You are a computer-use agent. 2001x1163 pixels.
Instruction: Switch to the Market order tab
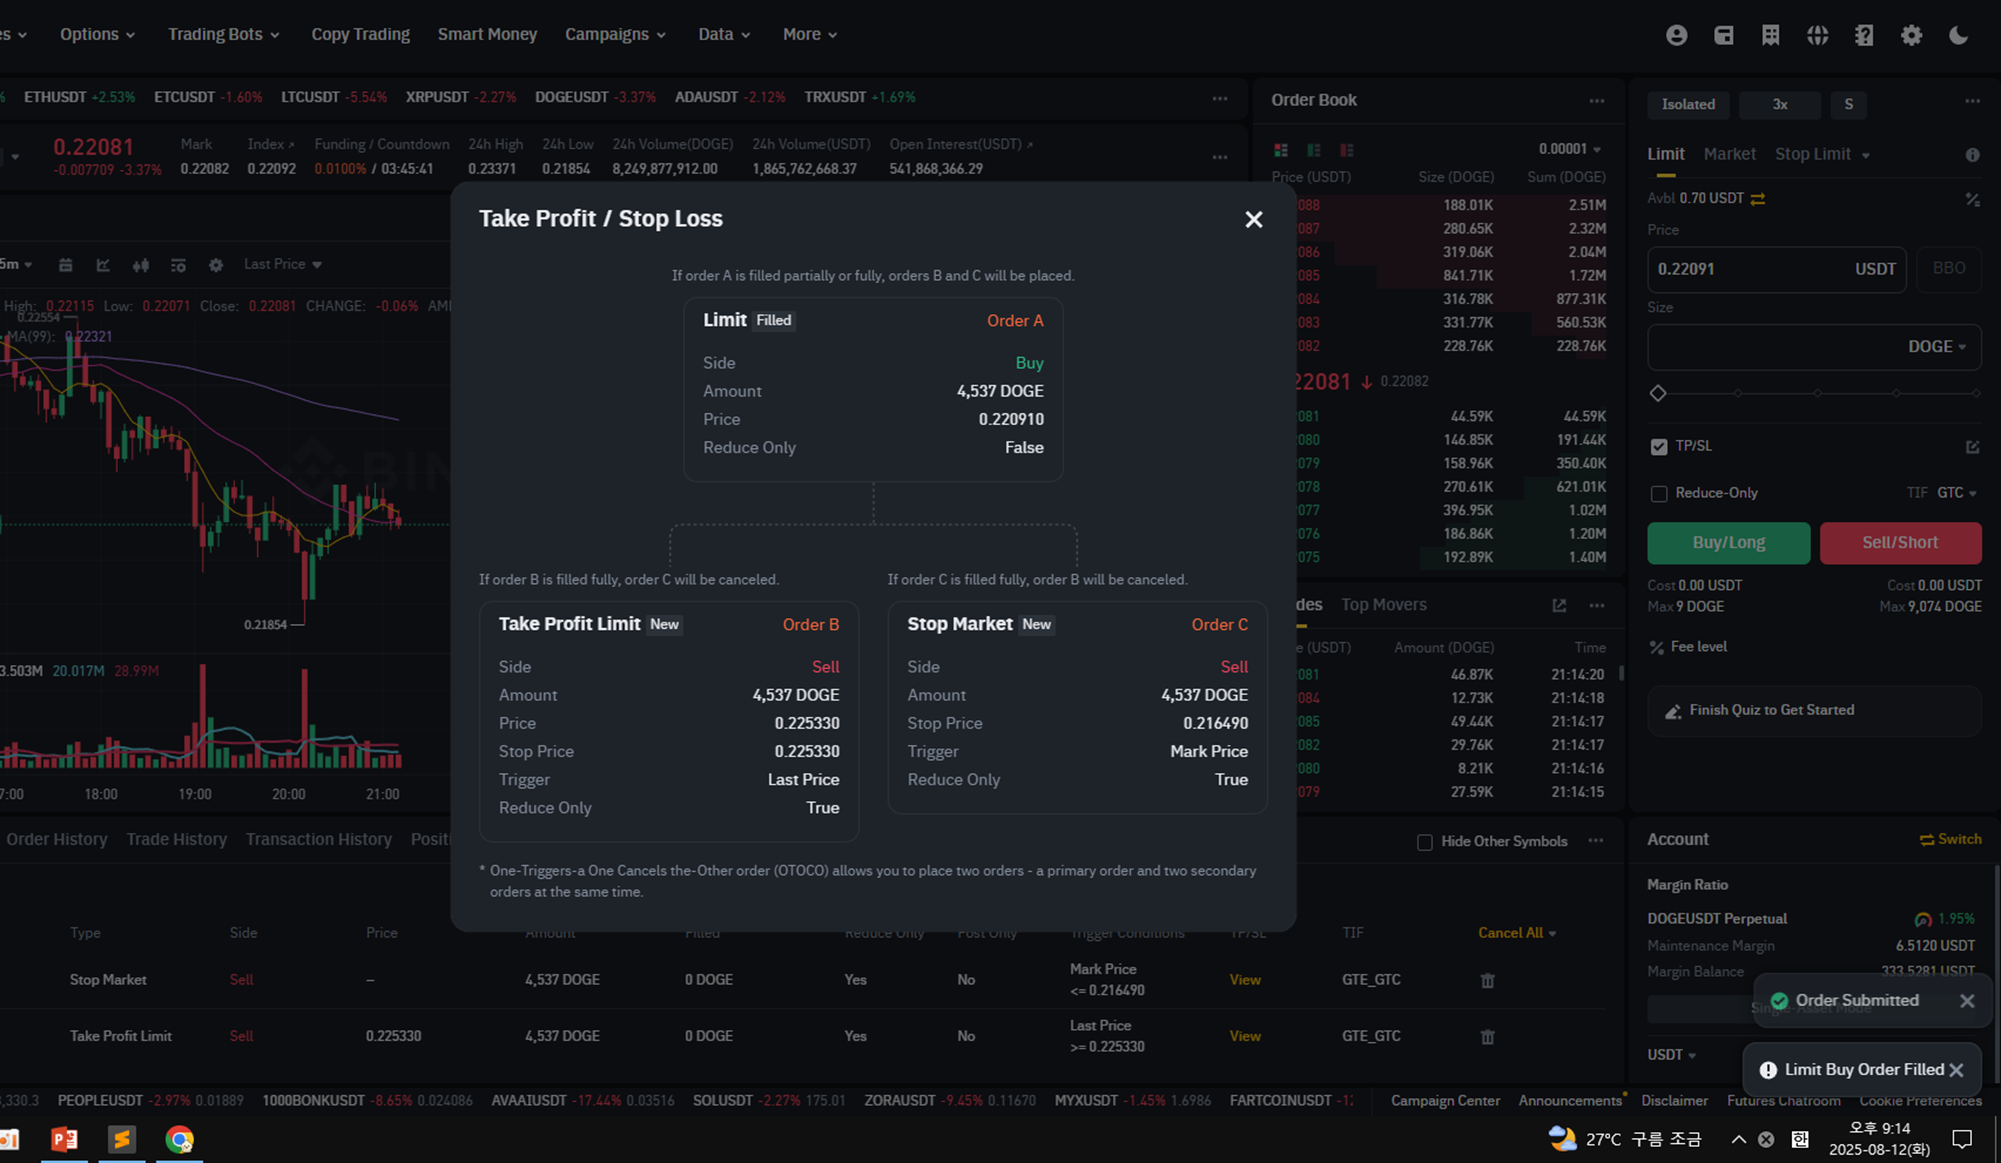[1729, 154]
